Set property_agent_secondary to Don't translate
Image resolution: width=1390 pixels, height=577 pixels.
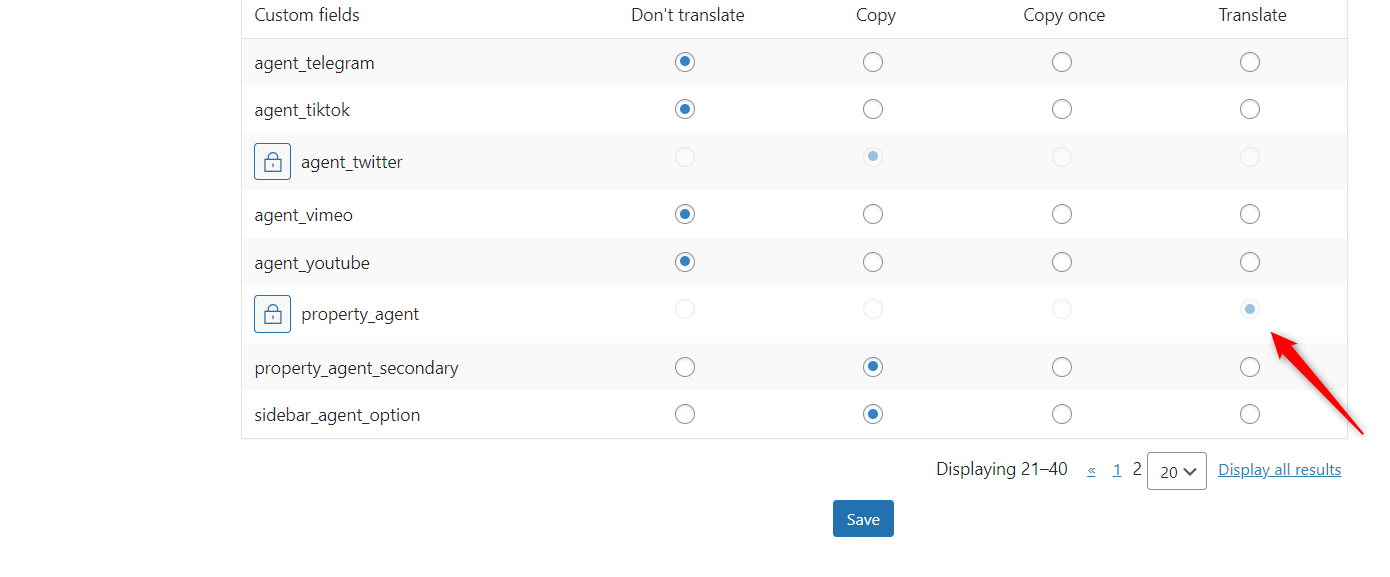click(684, 367)
